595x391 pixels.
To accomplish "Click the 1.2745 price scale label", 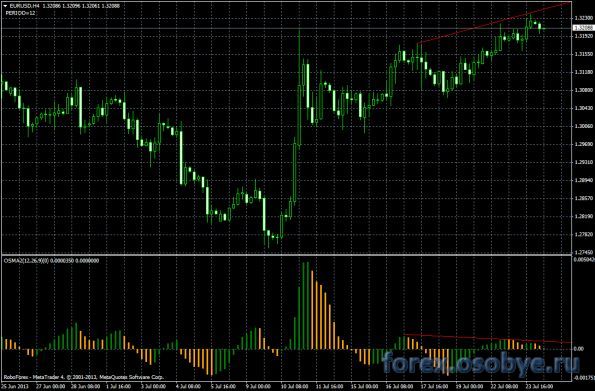I will point(584,252).
